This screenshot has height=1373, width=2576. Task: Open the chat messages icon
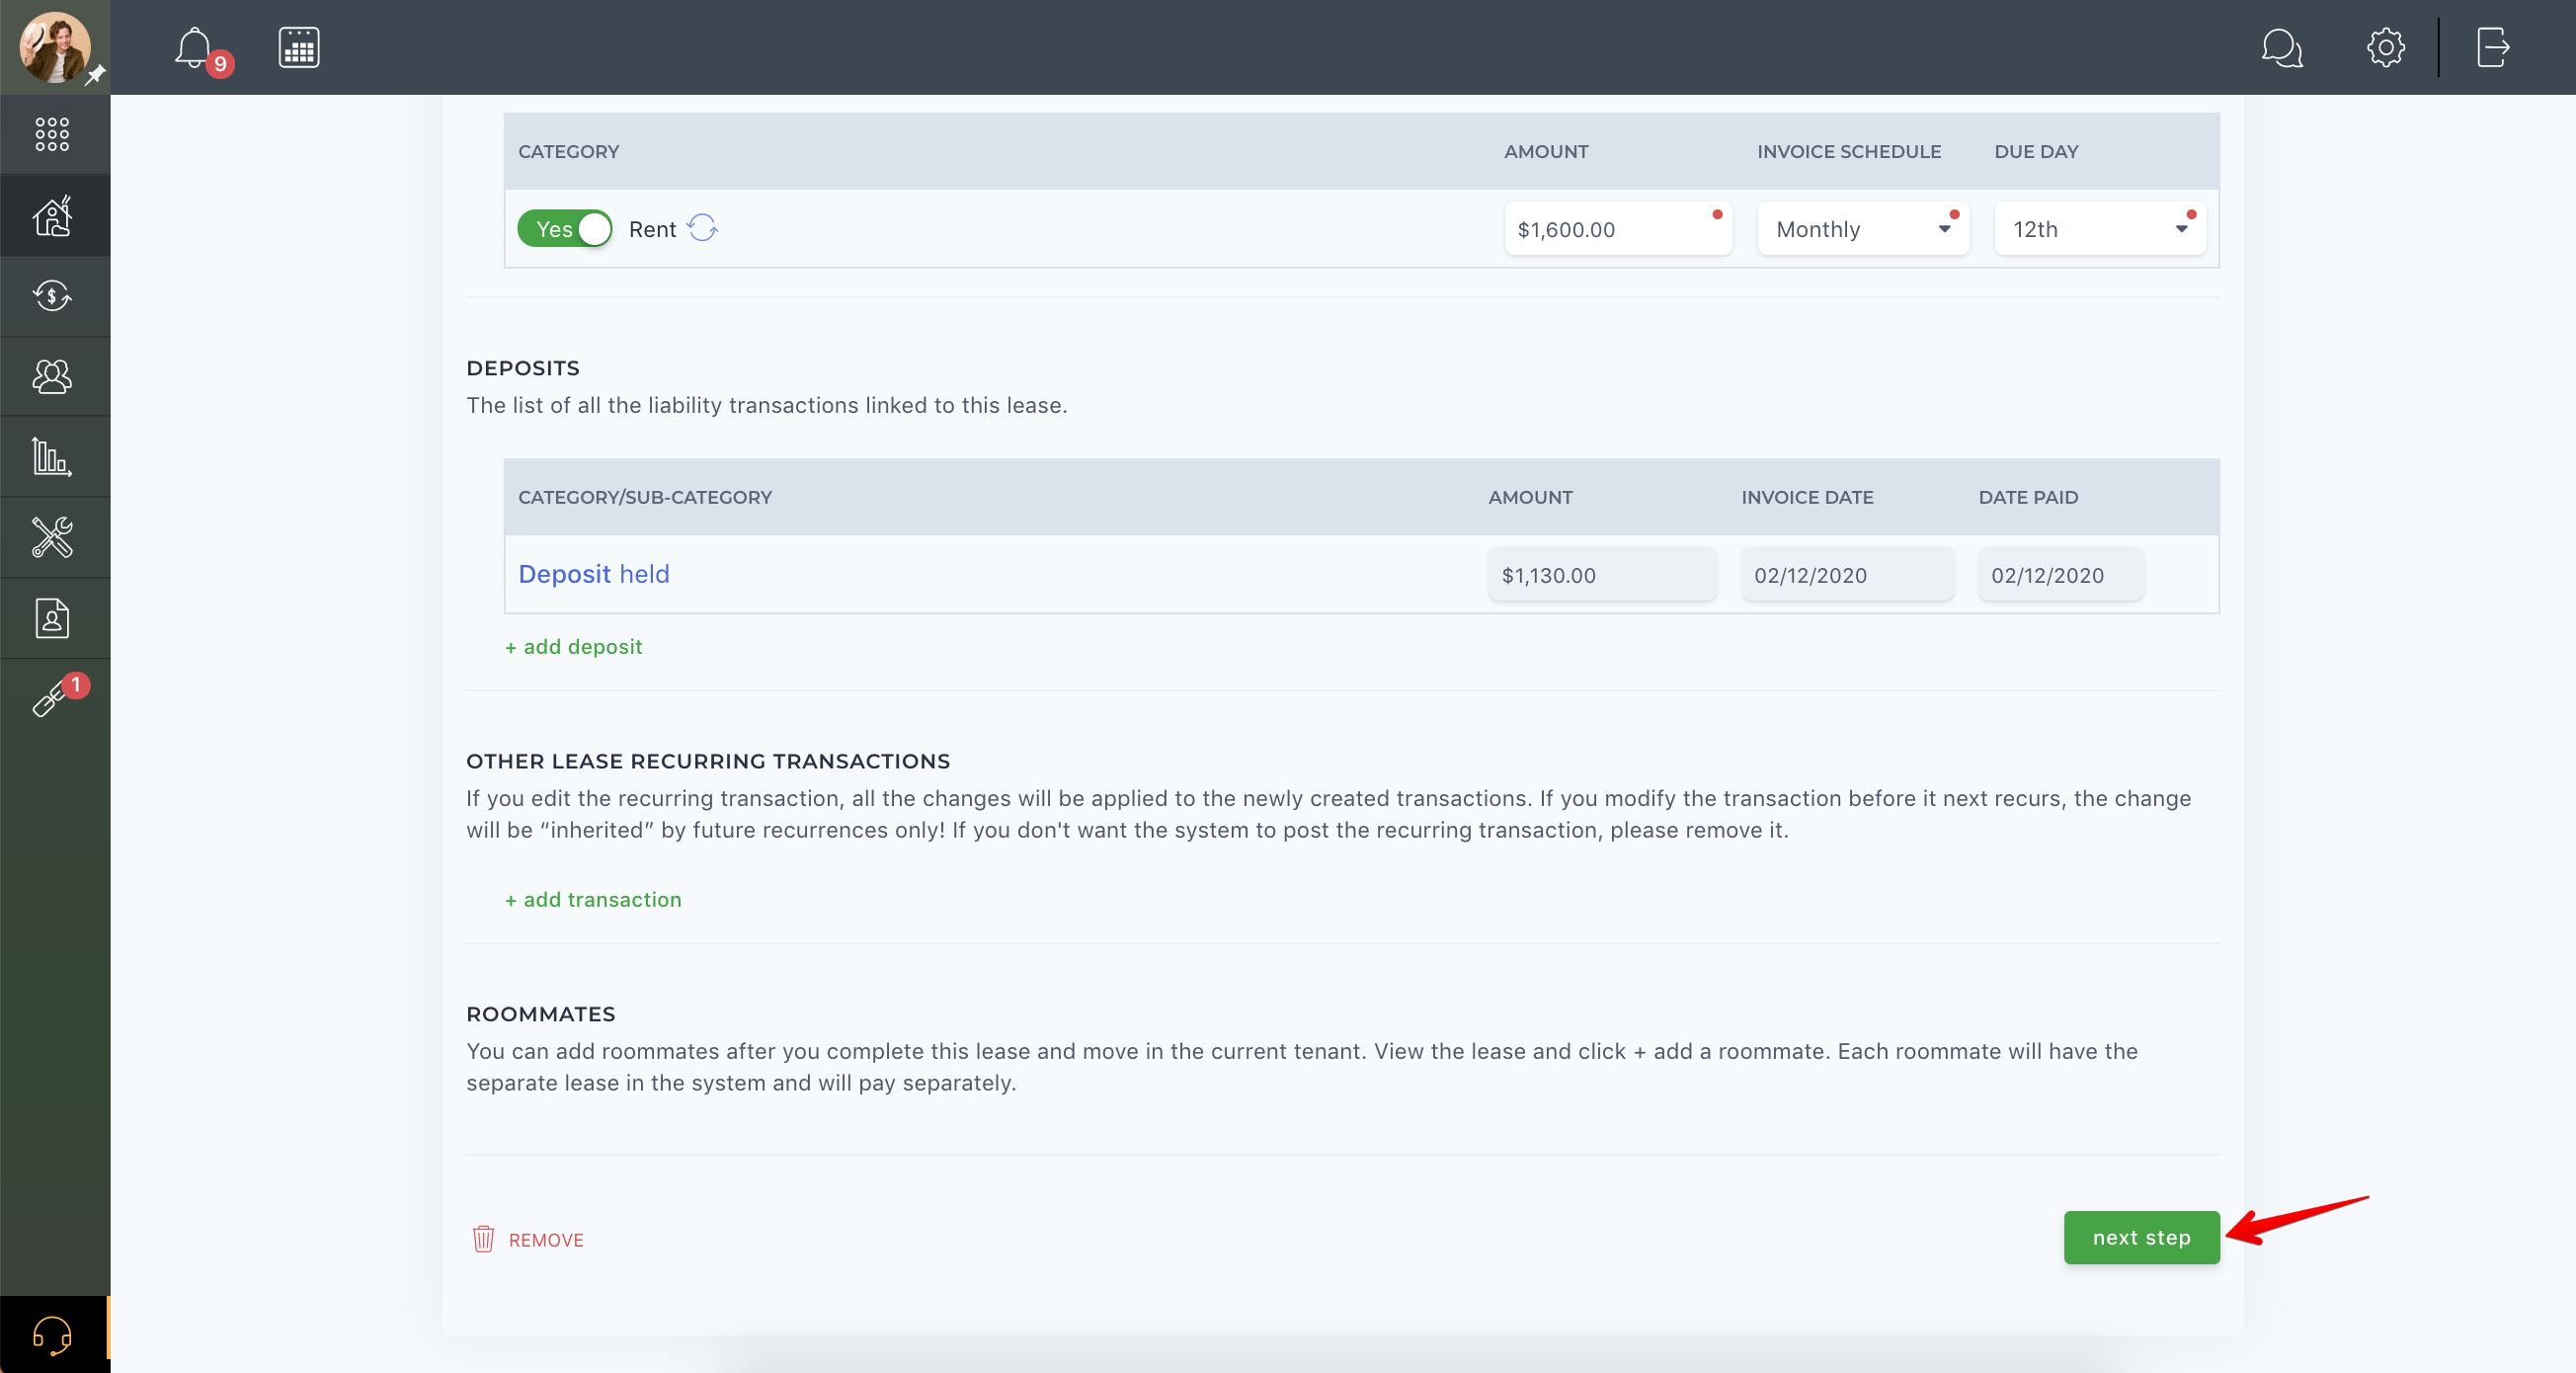coord(2281,48)
